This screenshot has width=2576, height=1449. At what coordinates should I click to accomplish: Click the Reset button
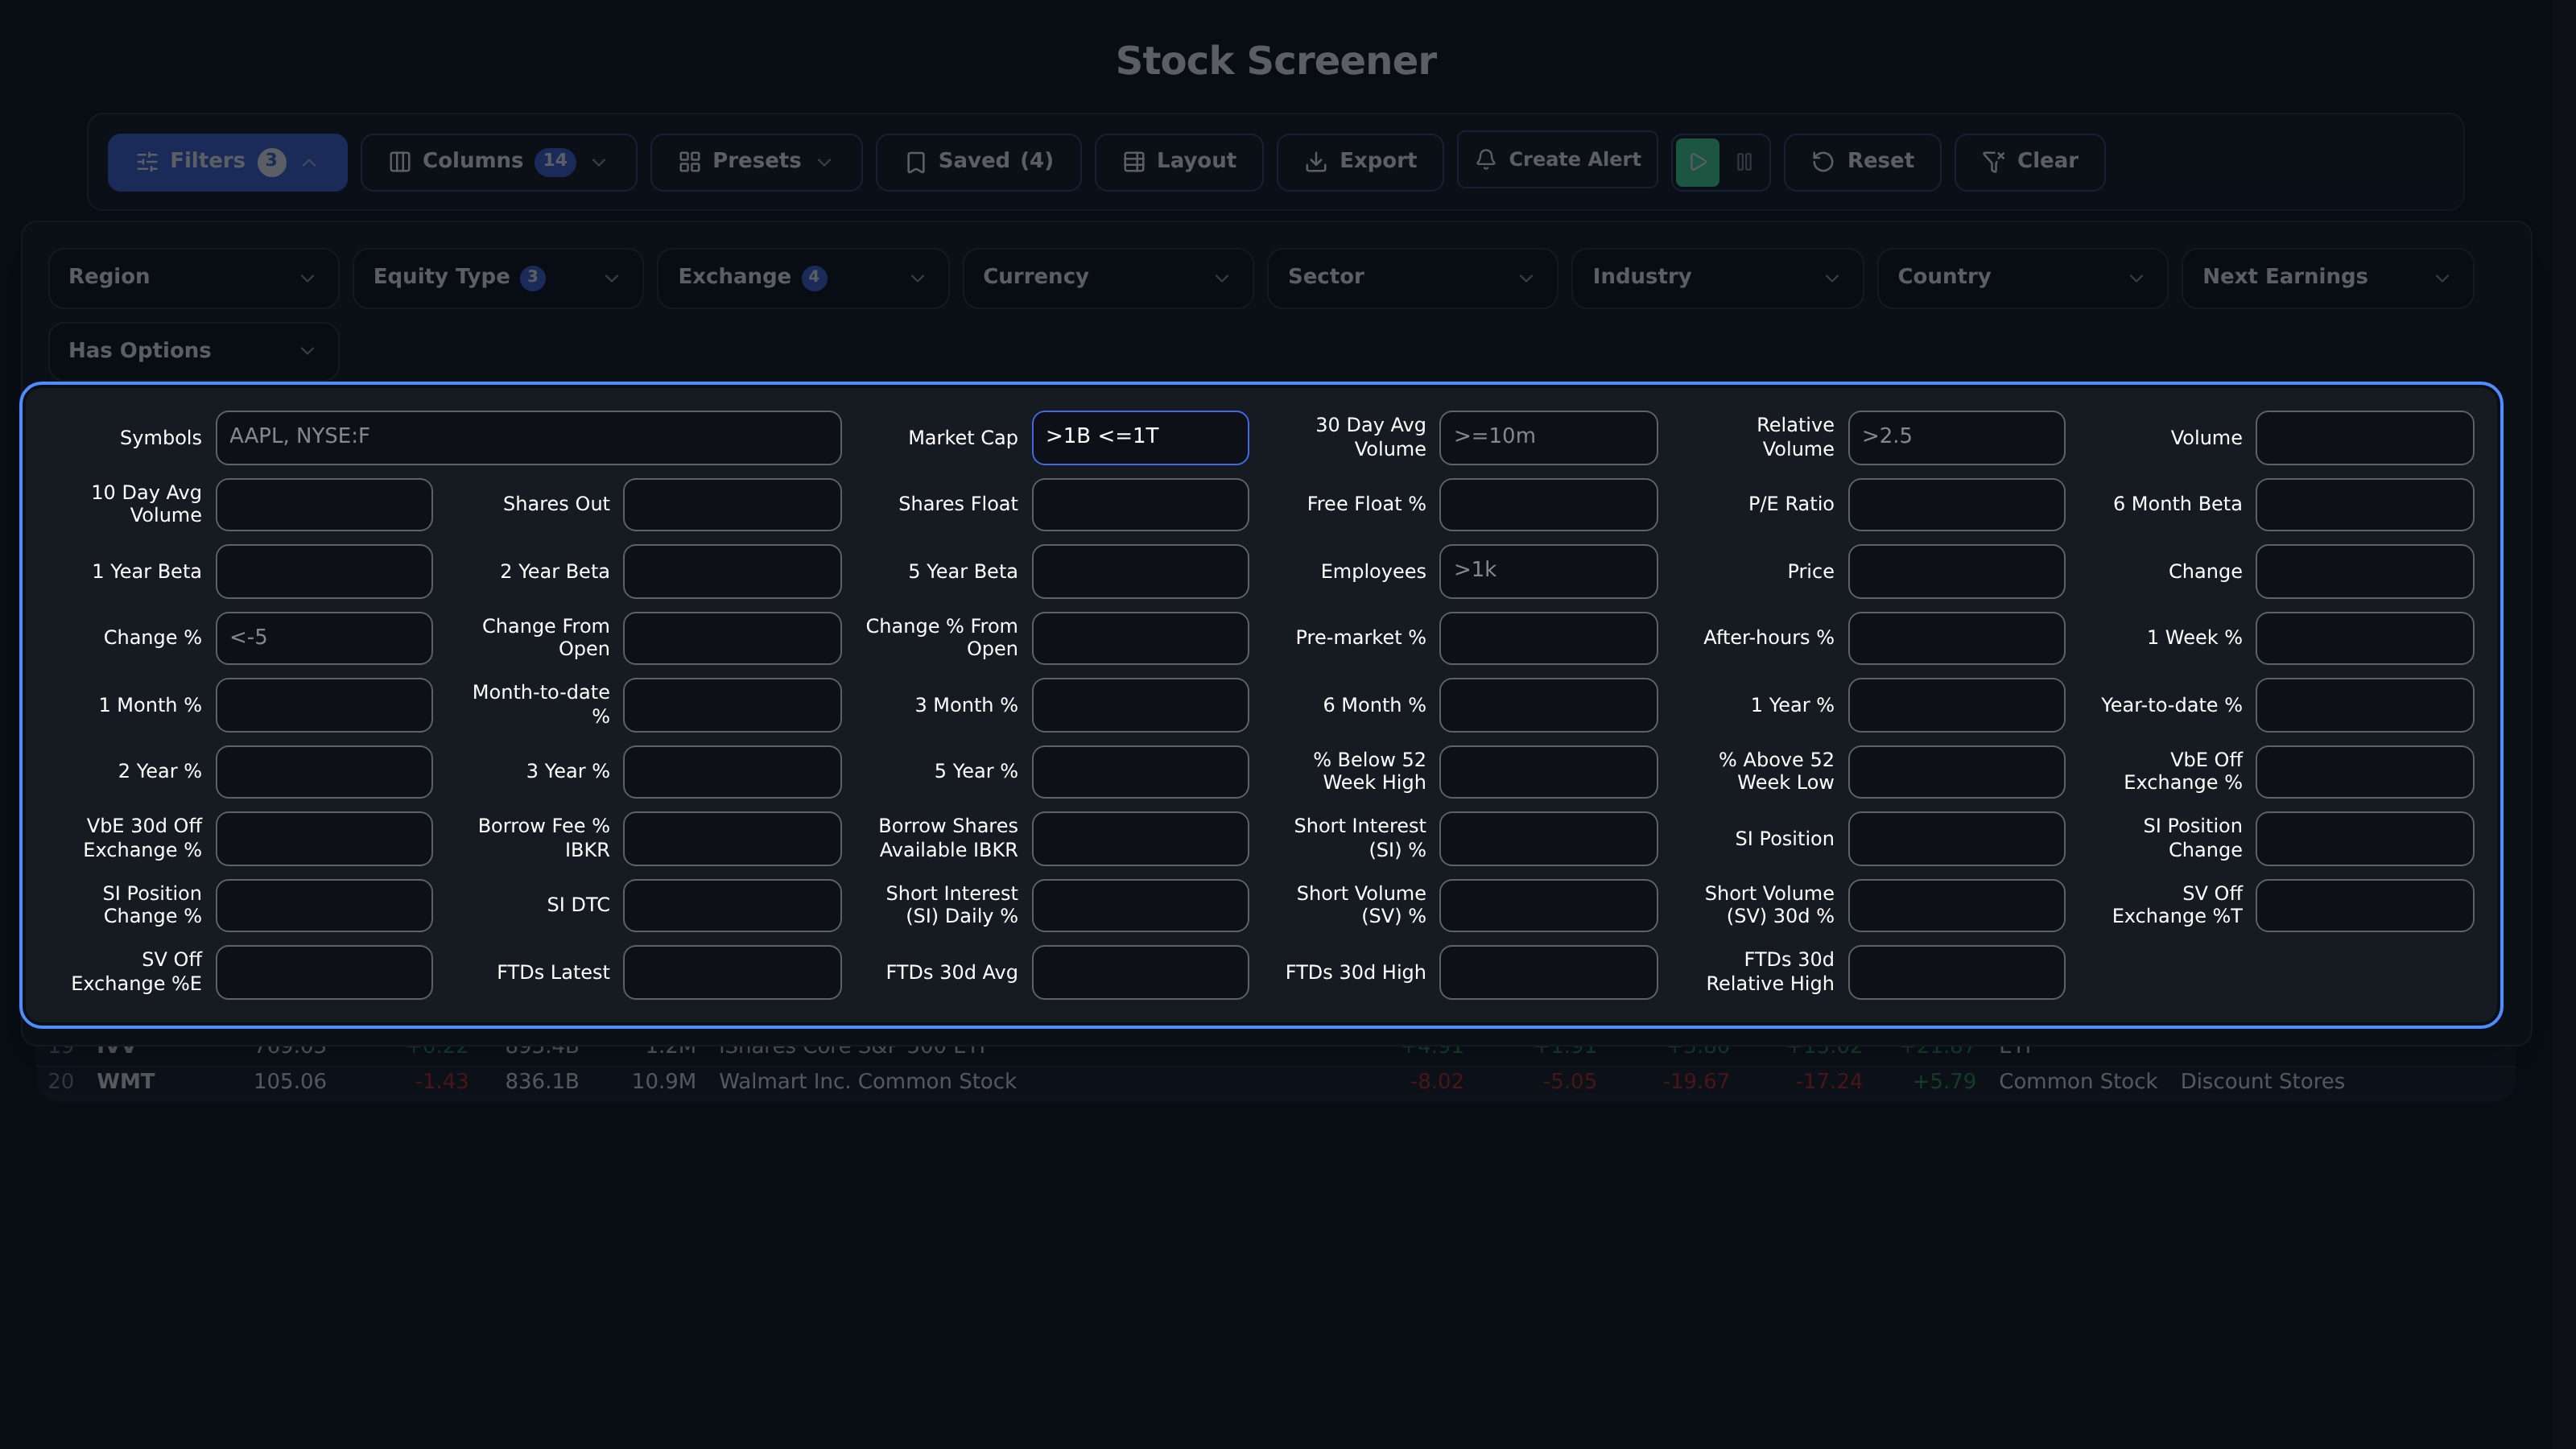[1862, 162]
